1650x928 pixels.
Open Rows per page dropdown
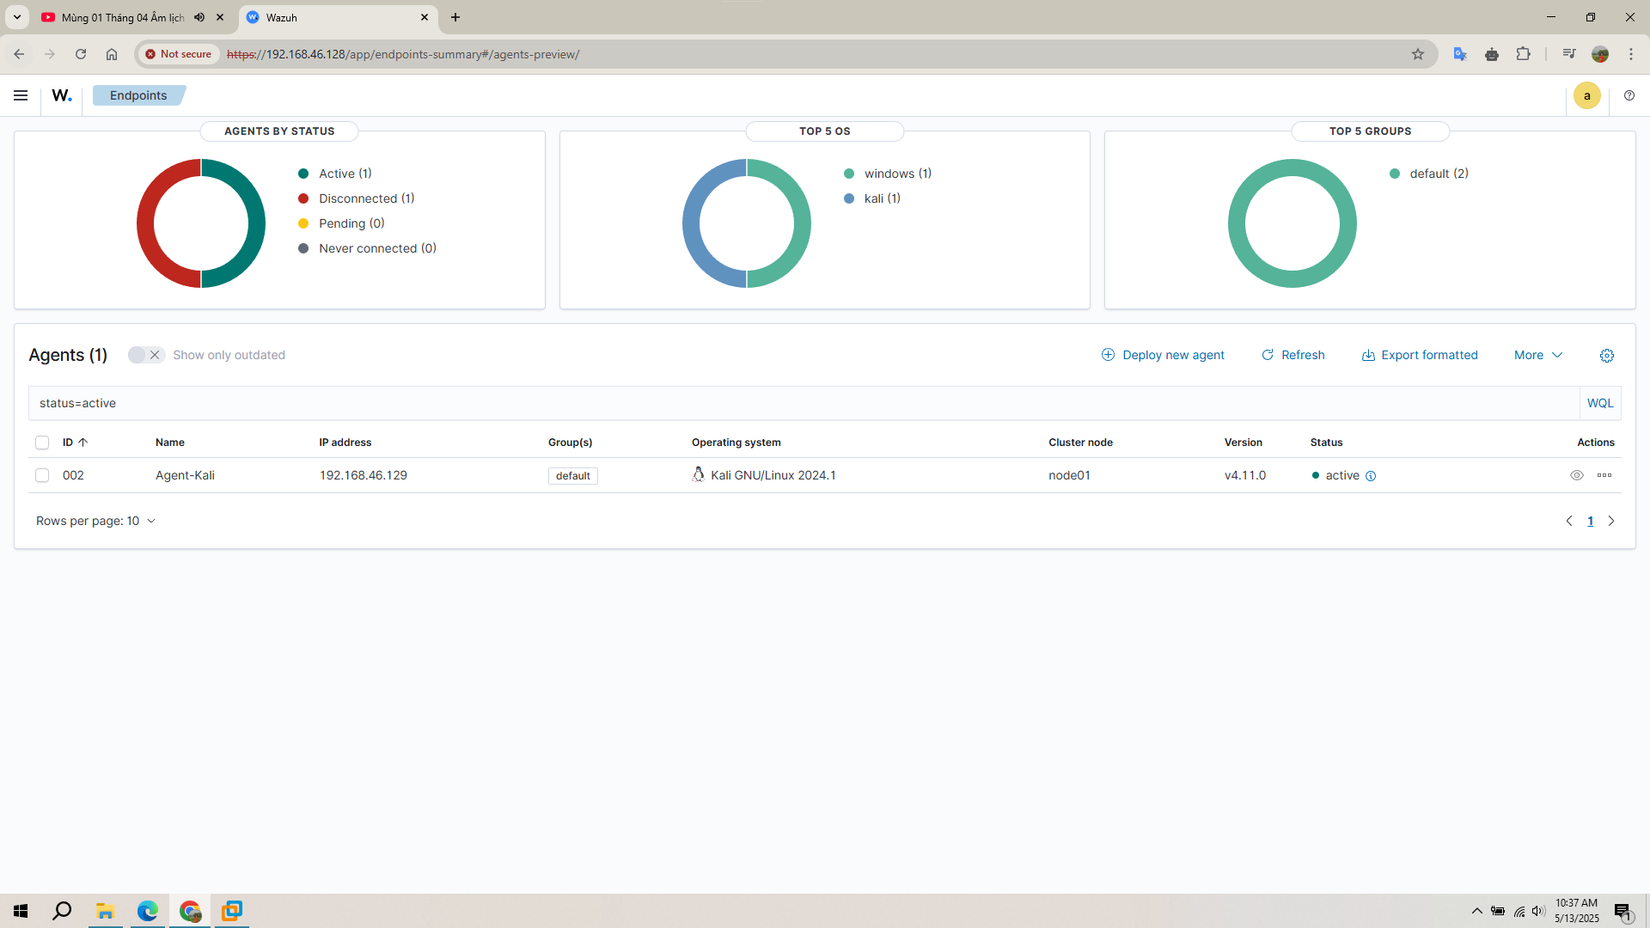[96, 521]
